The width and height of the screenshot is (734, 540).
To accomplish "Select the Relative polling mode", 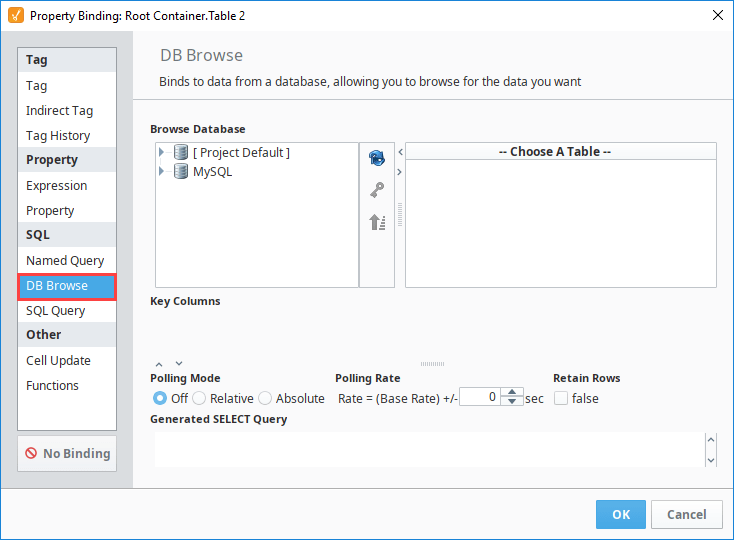I will pyautogui.click(x=199, y=398).
